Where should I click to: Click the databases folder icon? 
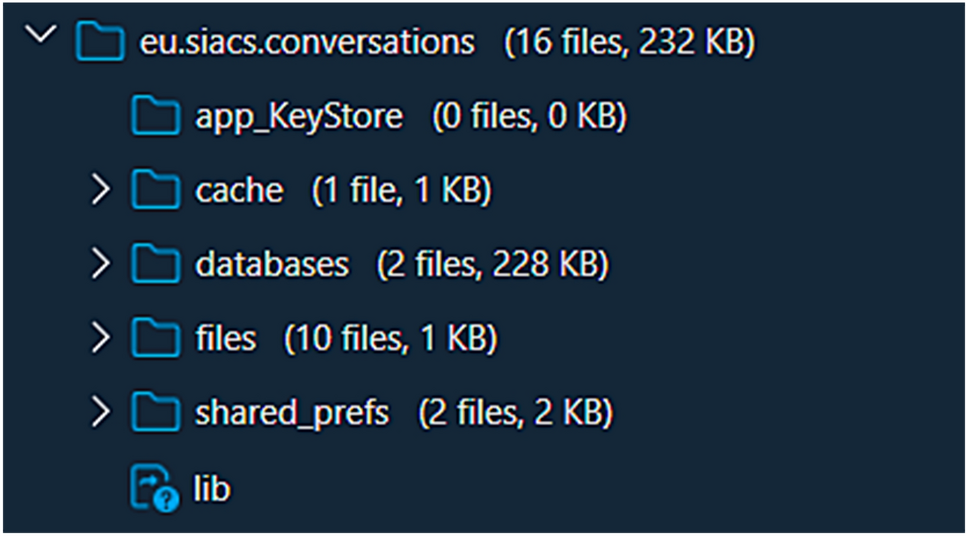155,264
